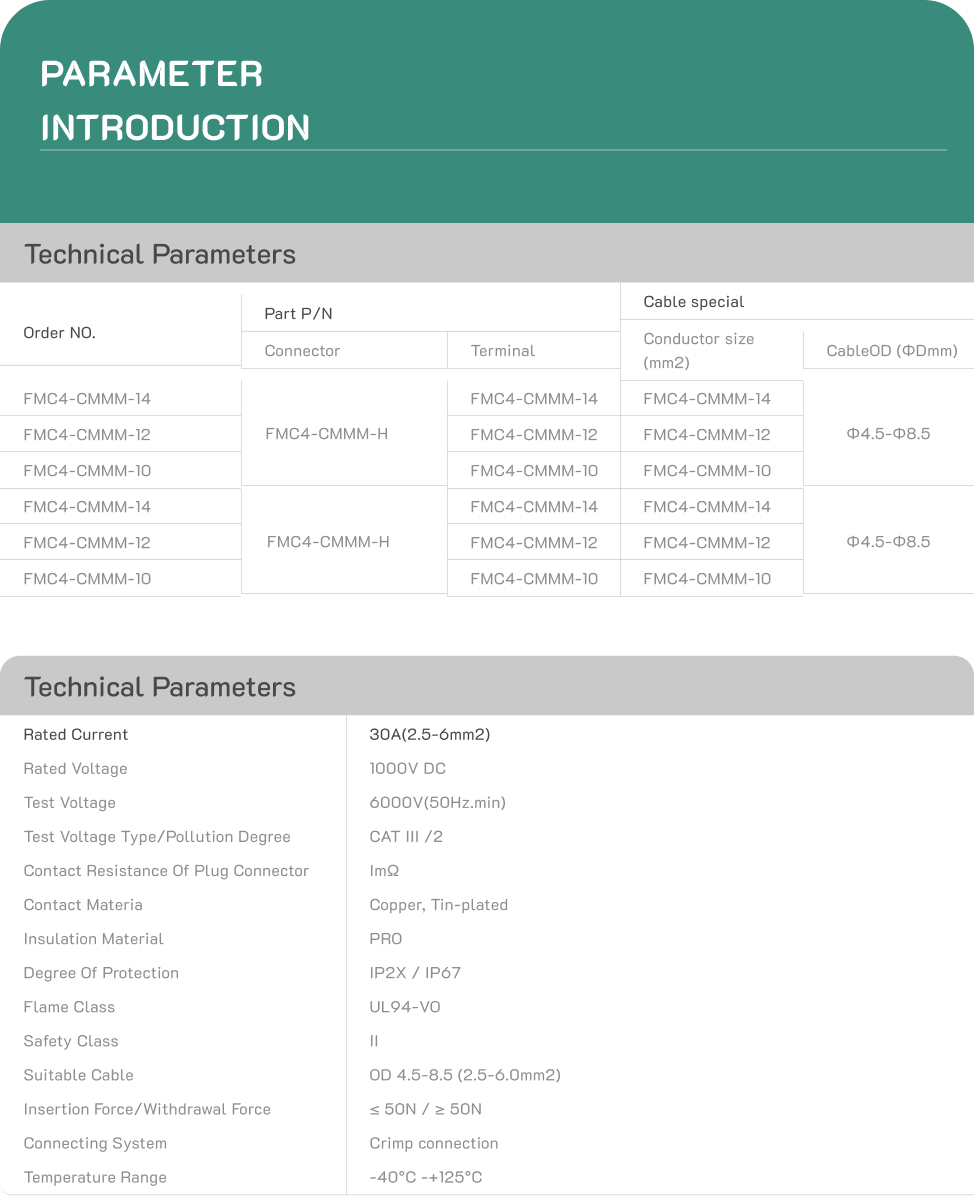Select the 'CAT III /2' value
The width and height of the screenshot is (974, 1196).
pyautogui.click(x=406, y=837)
